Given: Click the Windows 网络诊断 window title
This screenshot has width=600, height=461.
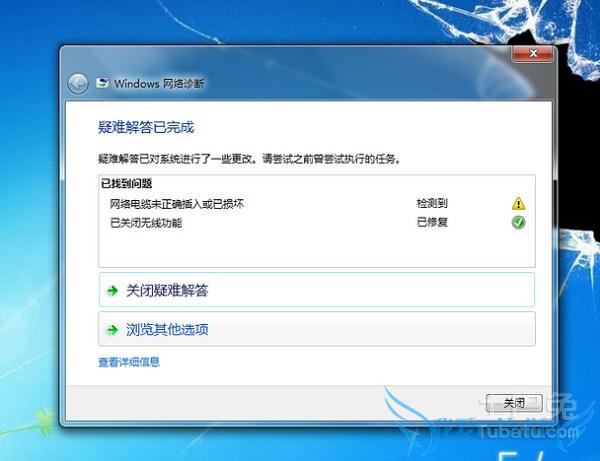Looking at the screenshot, I should point(159,83).
